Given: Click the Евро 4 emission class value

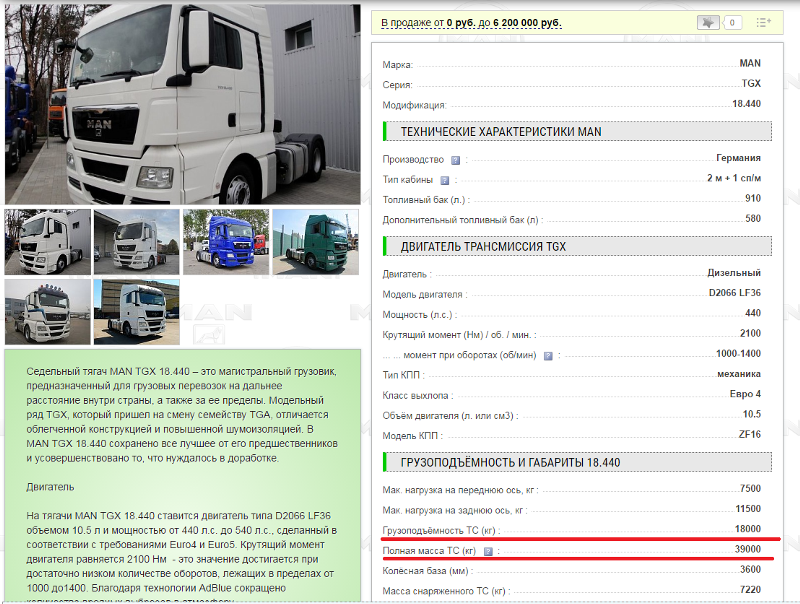Looking at the screenshot, I should tap(745, 394).
